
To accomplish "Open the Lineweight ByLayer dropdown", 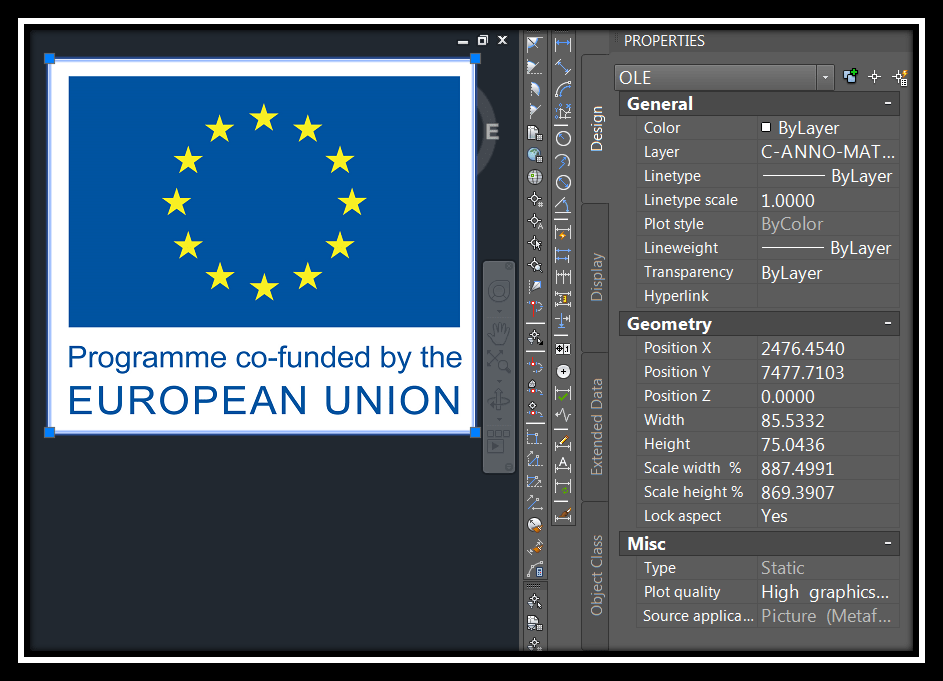I will coord(828,248).
